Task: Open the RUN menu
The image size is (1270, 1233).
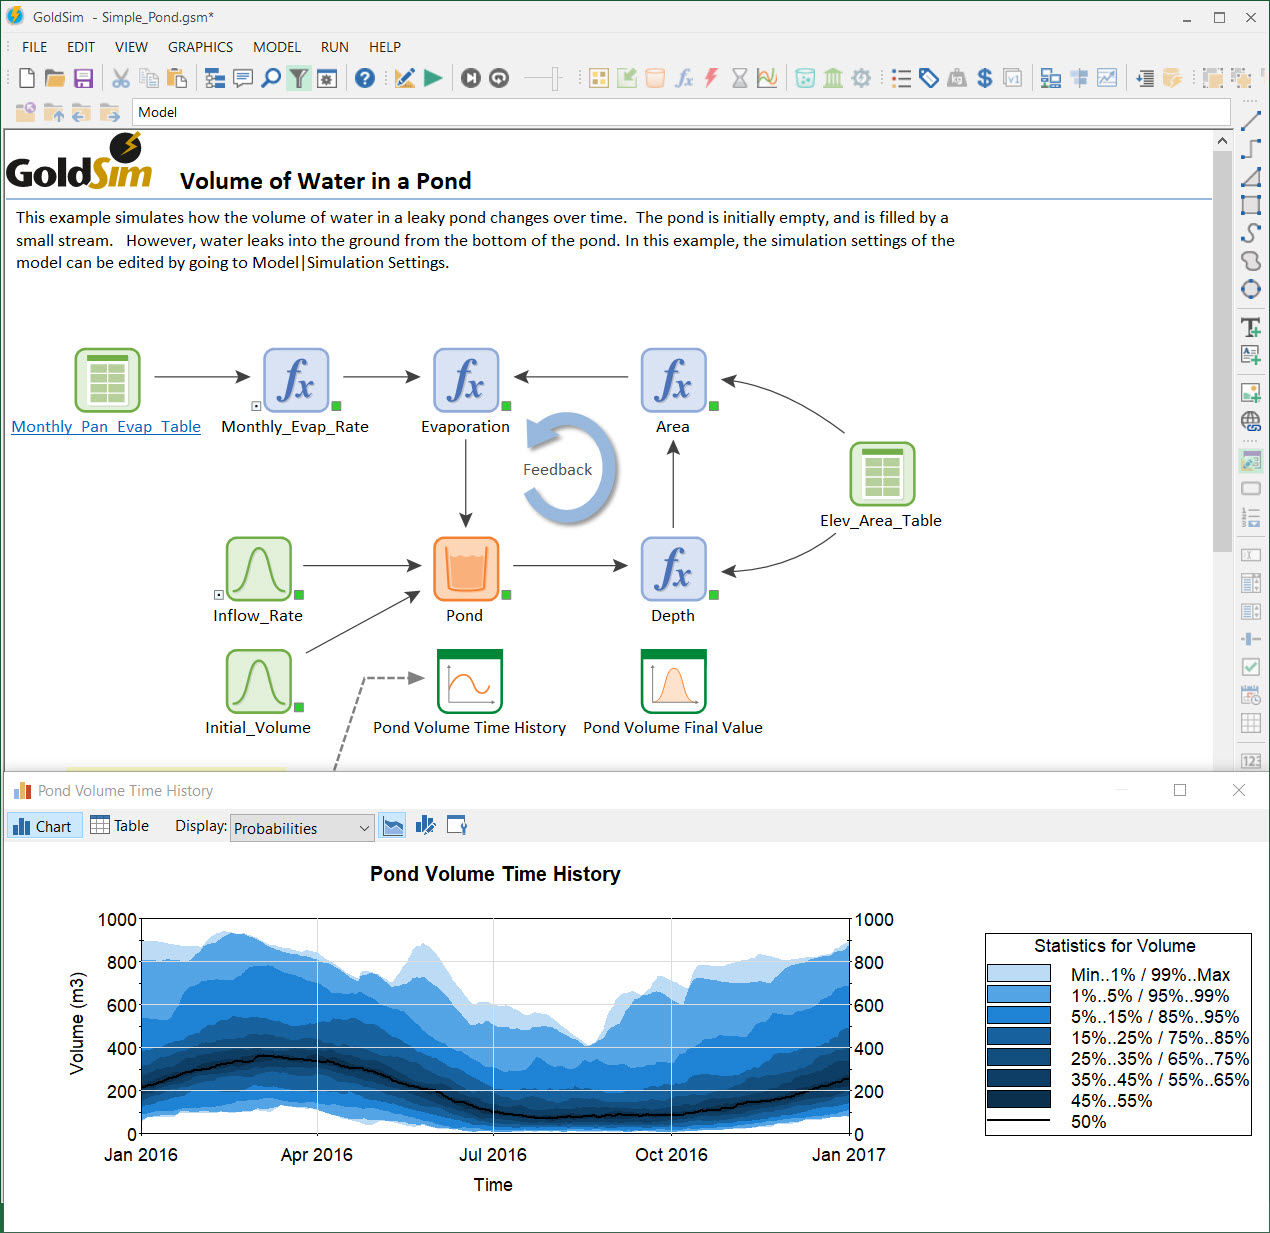Action: (335, 47)
